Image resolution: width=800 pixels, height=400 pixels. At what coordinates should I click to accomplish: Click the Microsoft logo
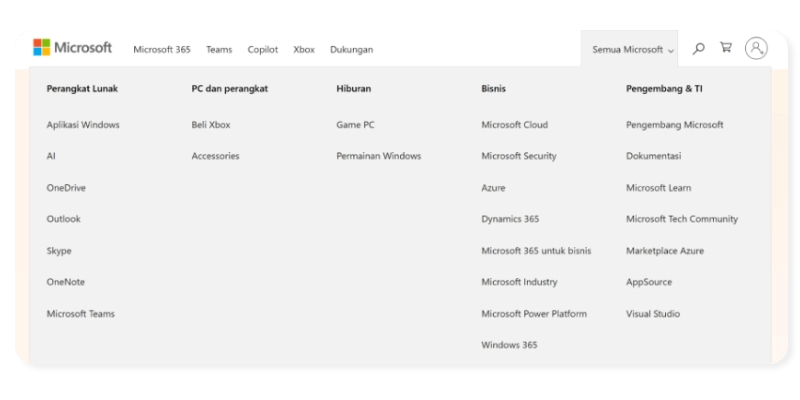click(x=72, y=47)
